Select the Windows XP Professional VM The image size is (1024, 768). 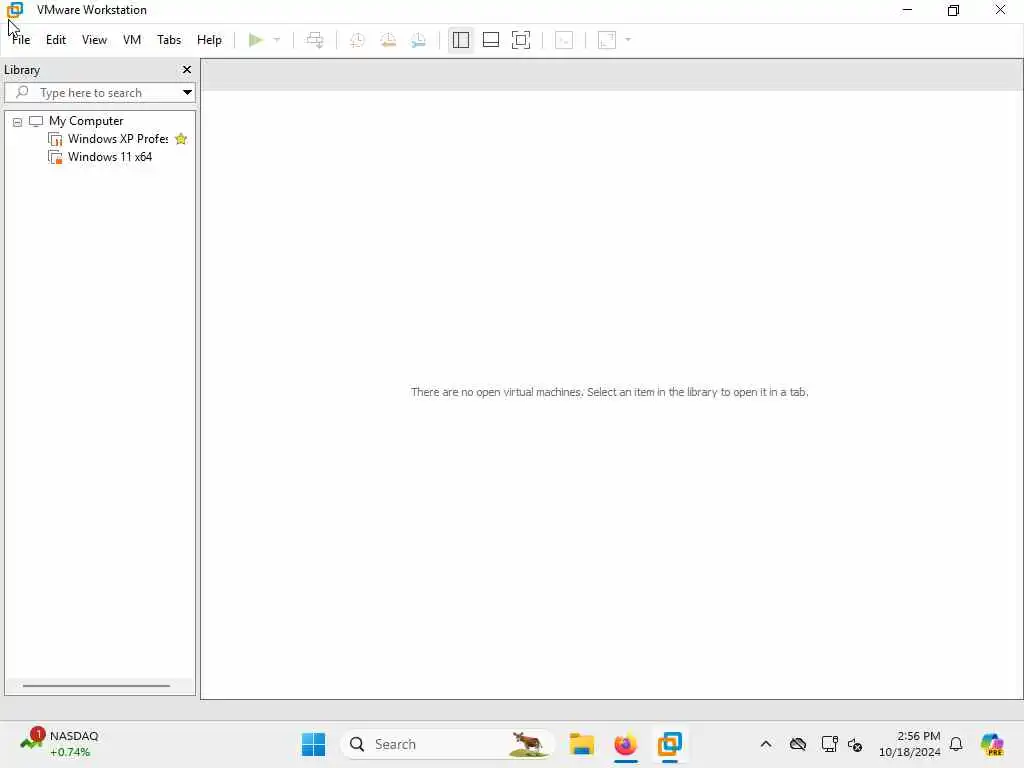click(x=118, y=138)
